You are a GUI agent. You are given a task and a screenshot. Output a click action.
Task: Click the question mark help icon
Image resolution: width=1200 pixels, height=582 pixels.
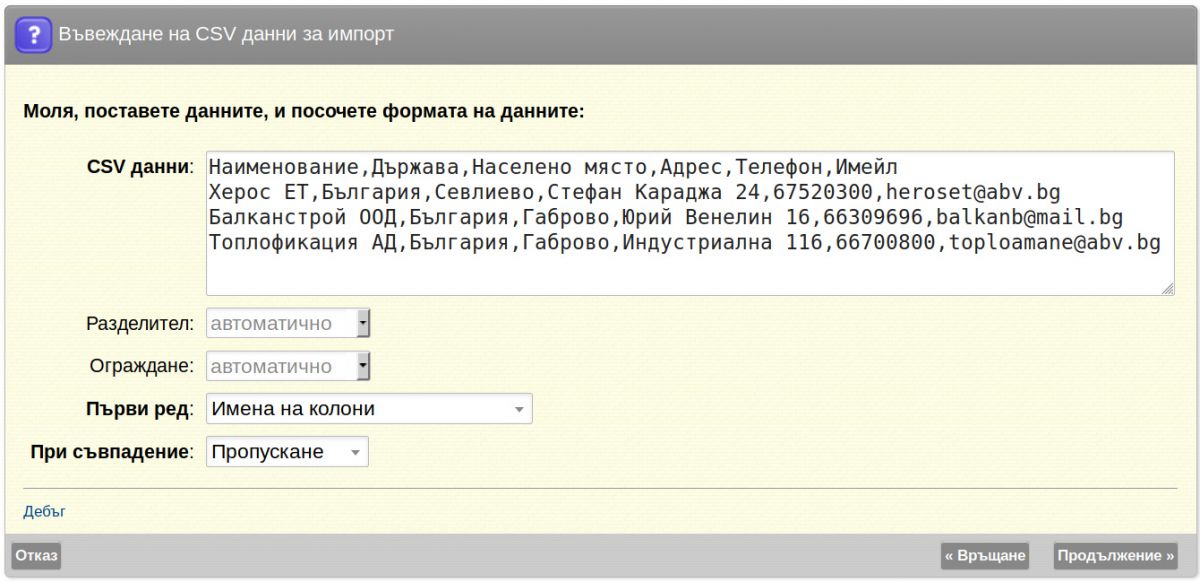click(x=33, y=35)
